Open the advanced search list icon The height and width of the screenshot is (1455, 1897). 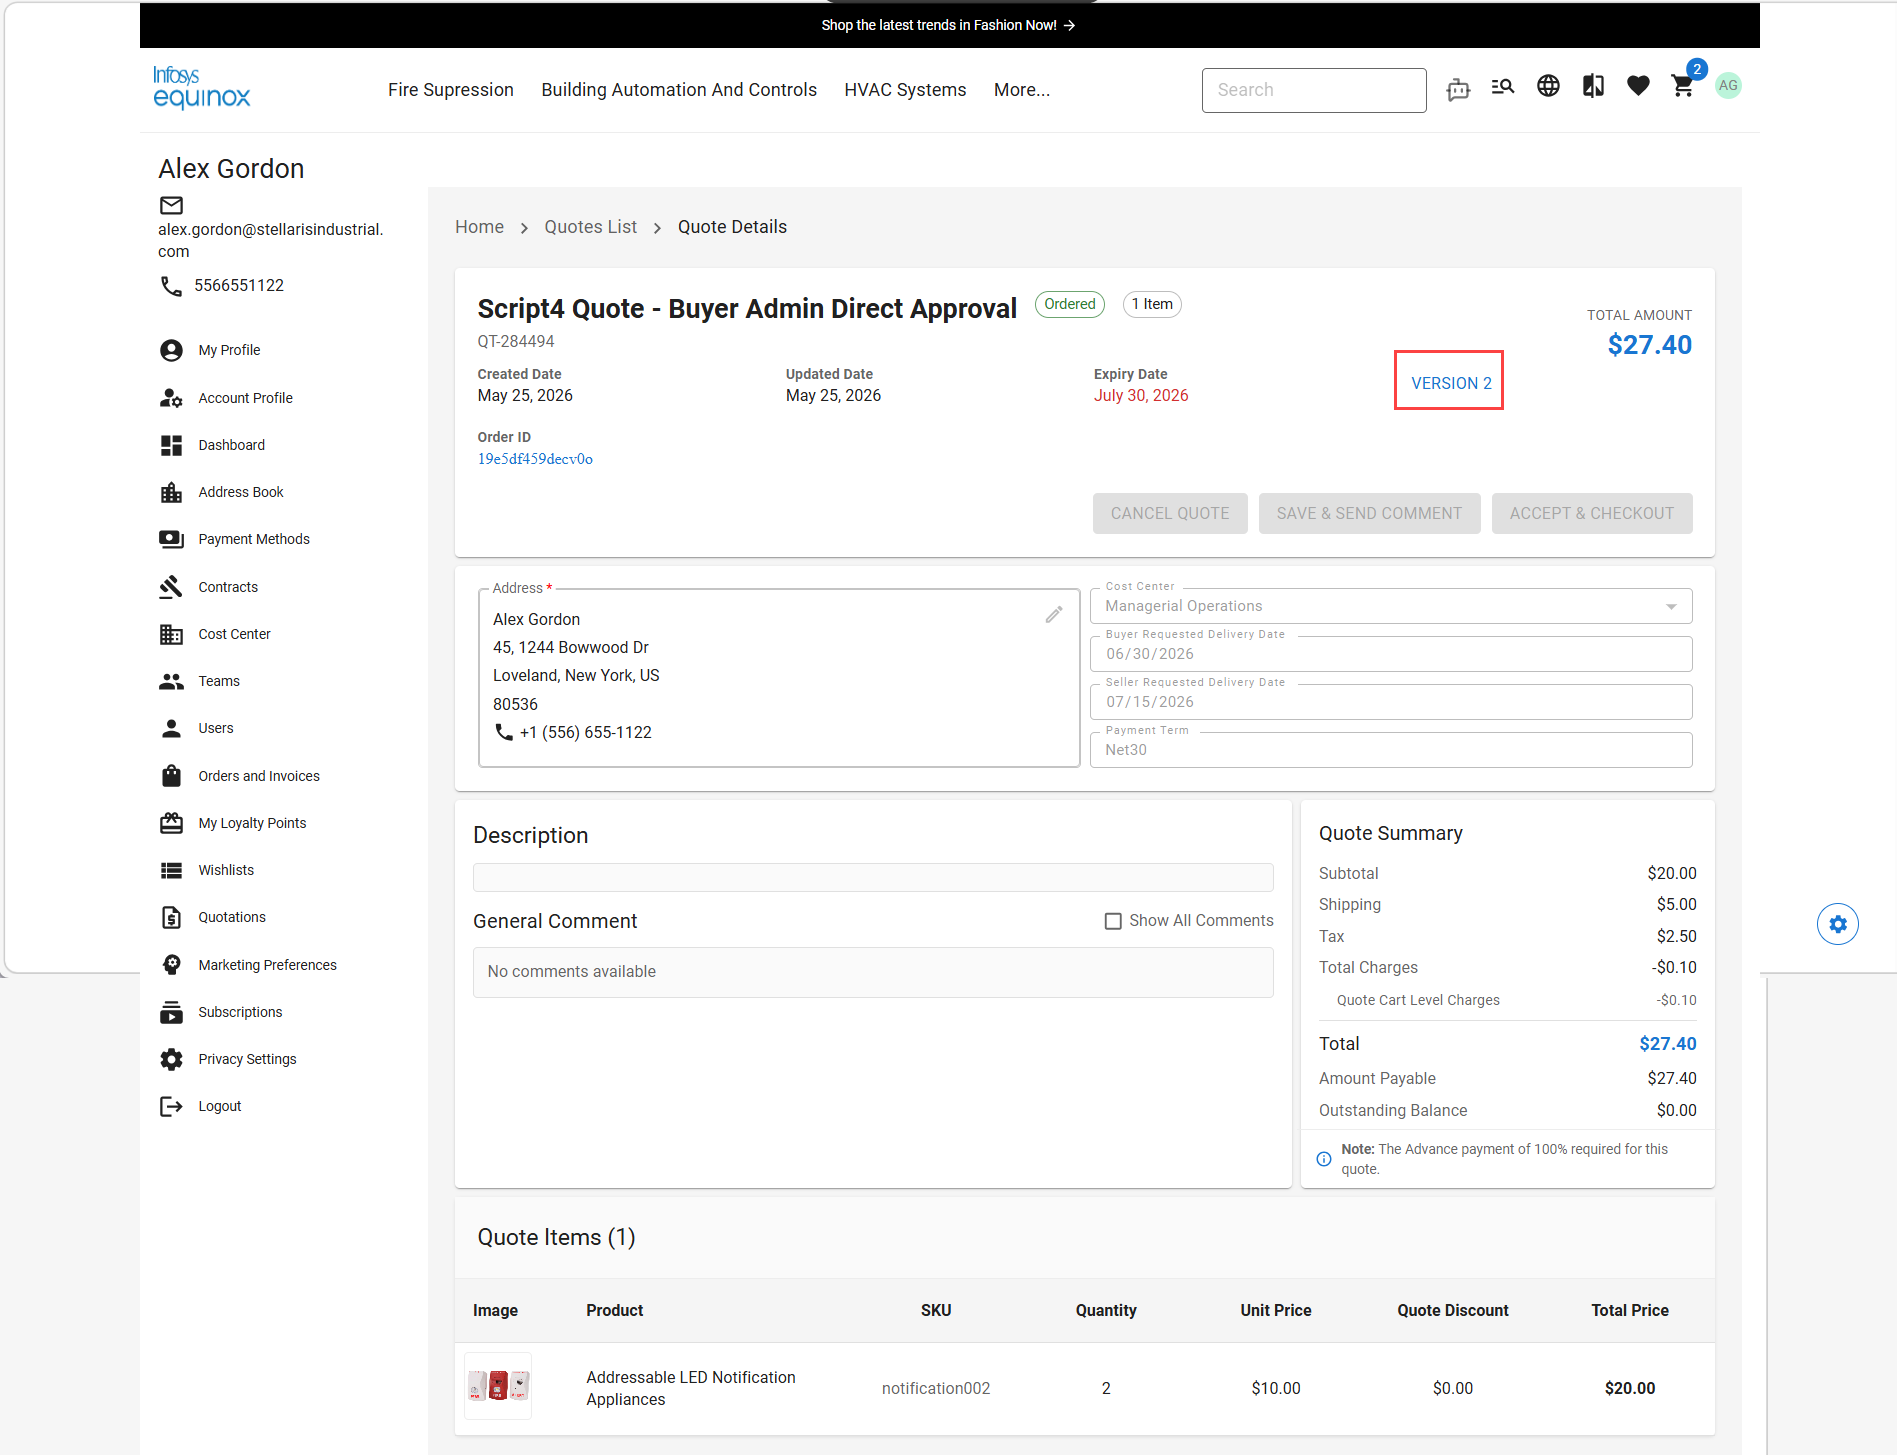[1502, 87]
